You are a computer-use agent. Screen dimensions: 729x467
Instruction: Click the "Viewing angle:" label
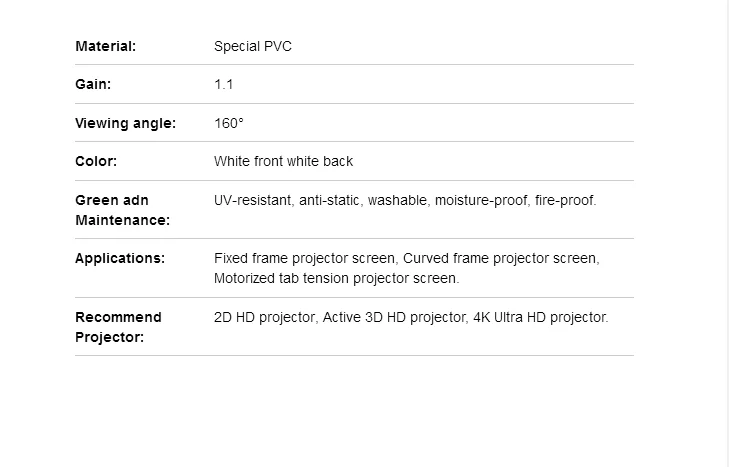pyautogui.click(x=125, y=123)
